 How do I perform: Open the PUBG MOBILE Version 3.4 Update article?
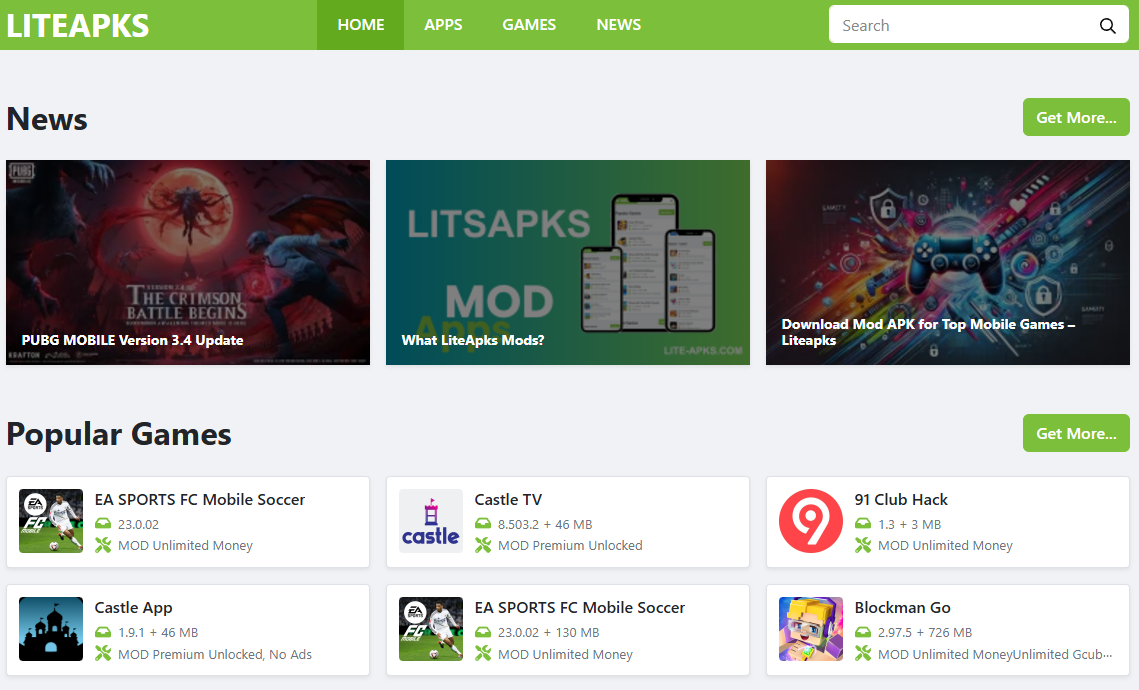[x=188, y=262]
